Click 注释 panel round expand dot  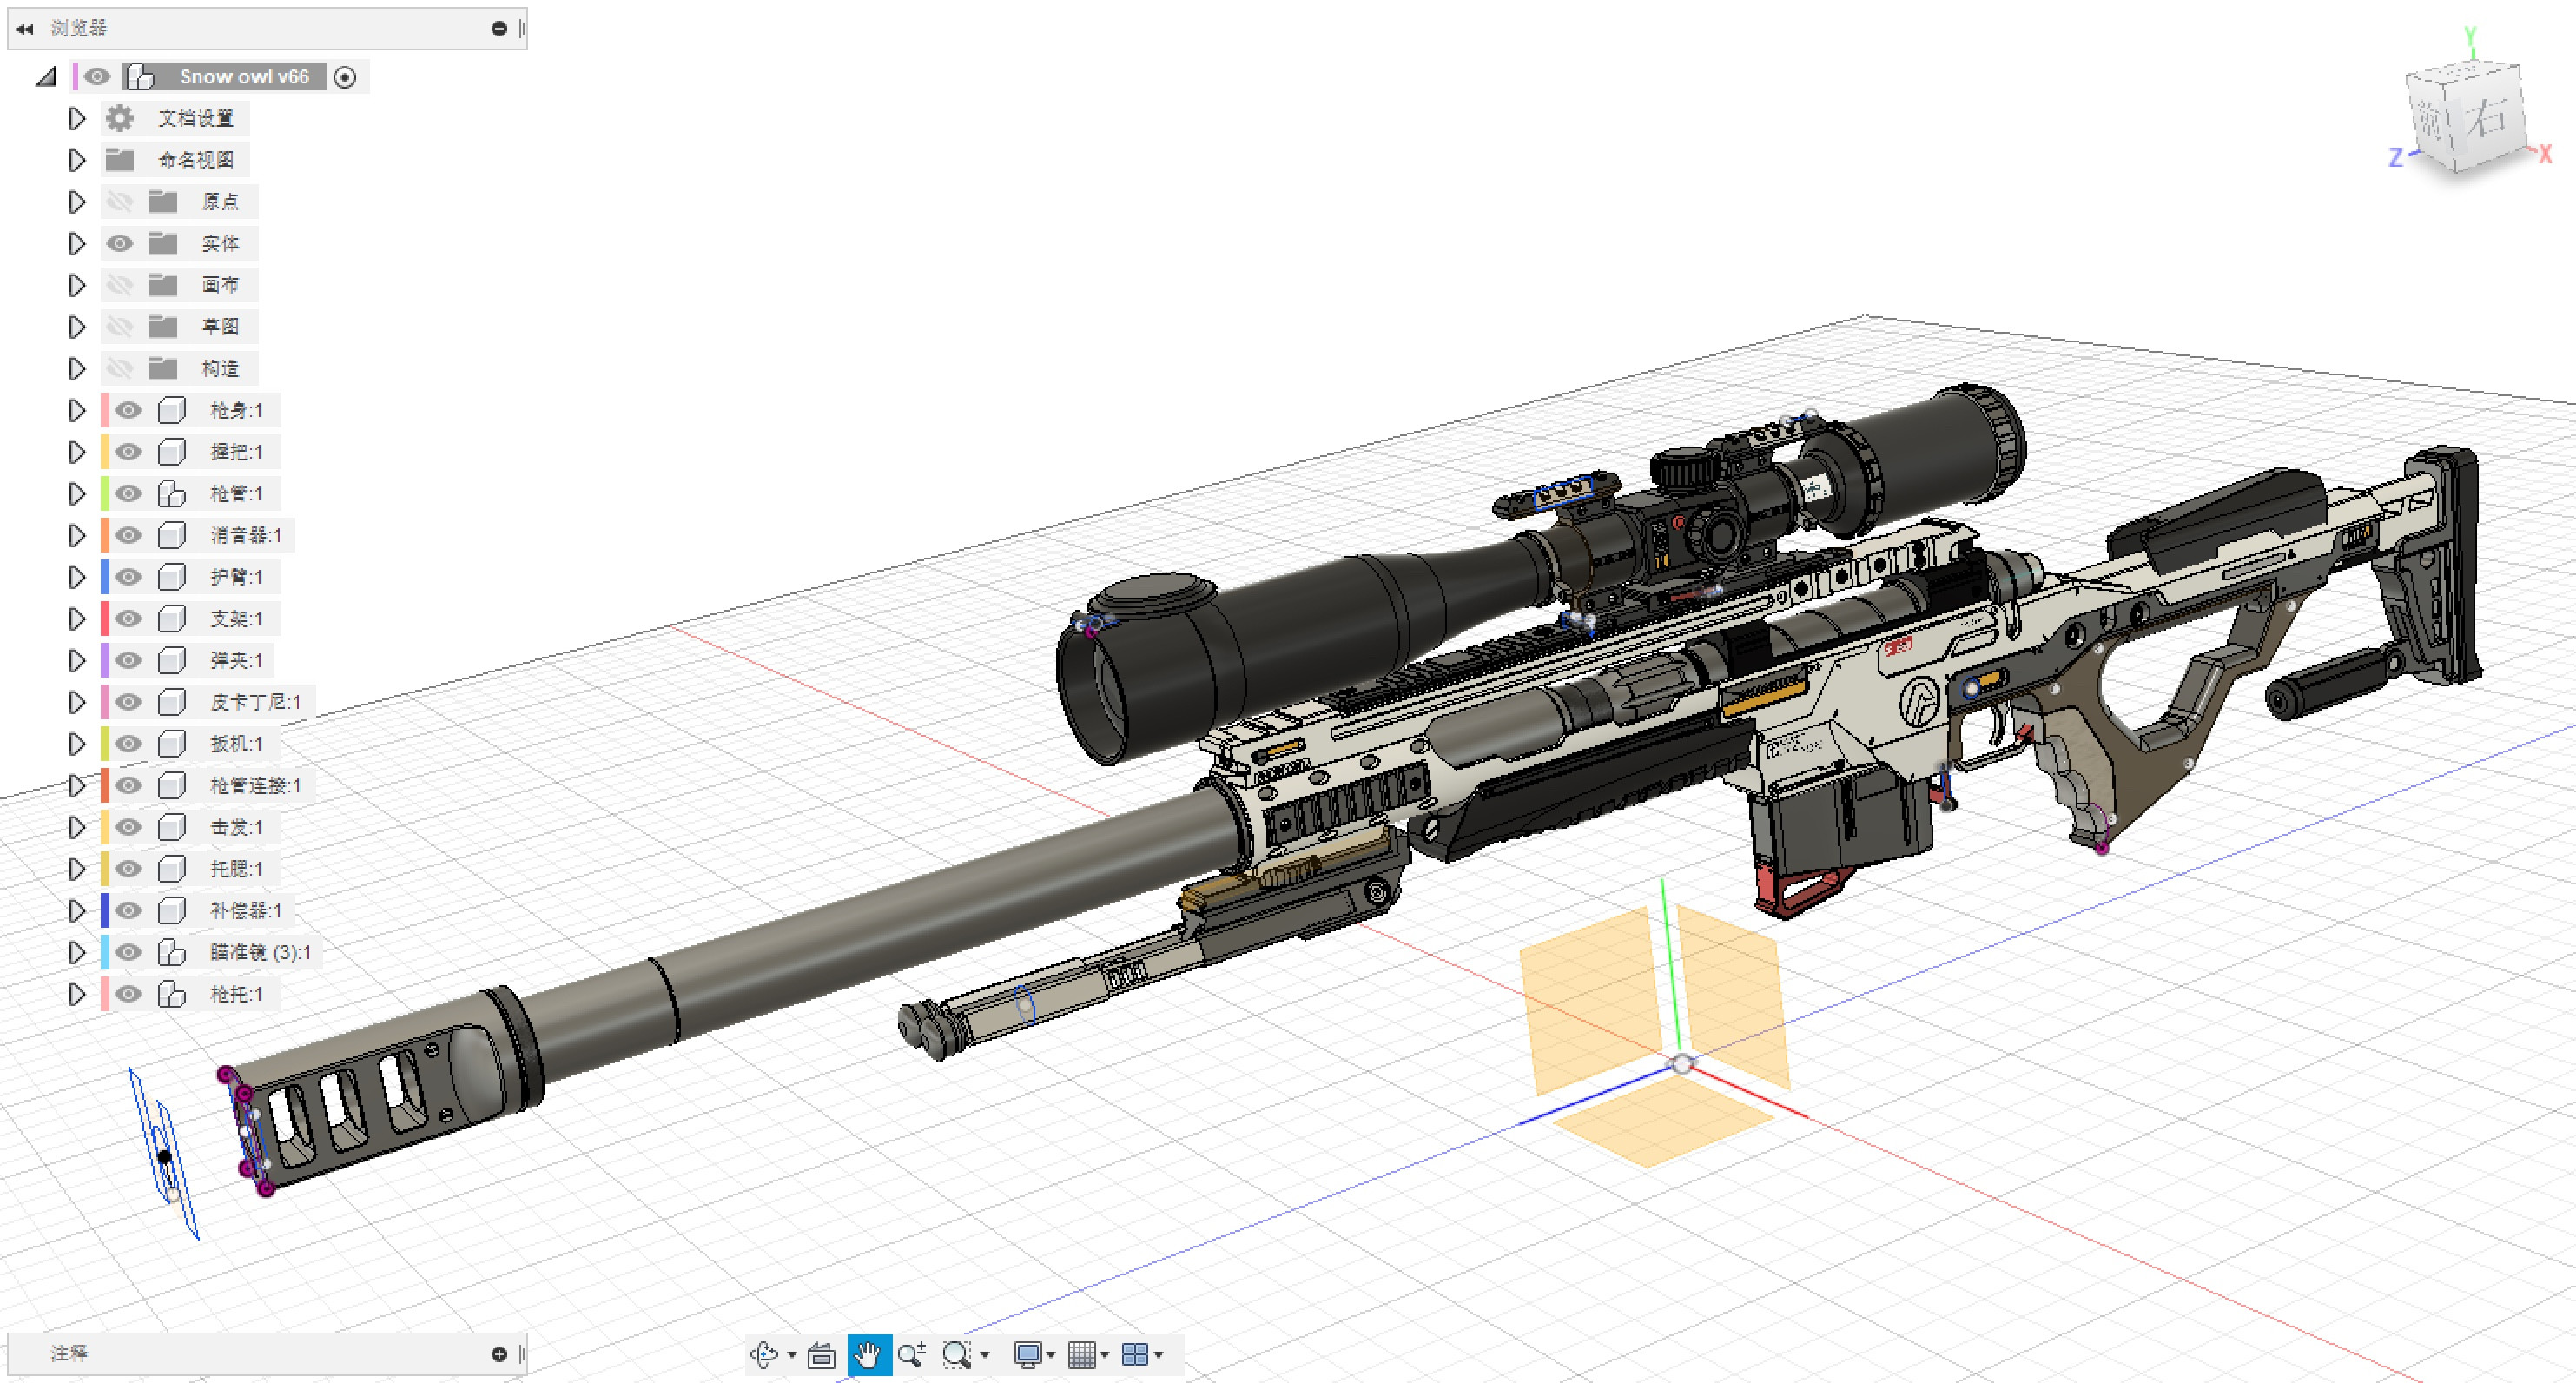(x=499, y=1354)
